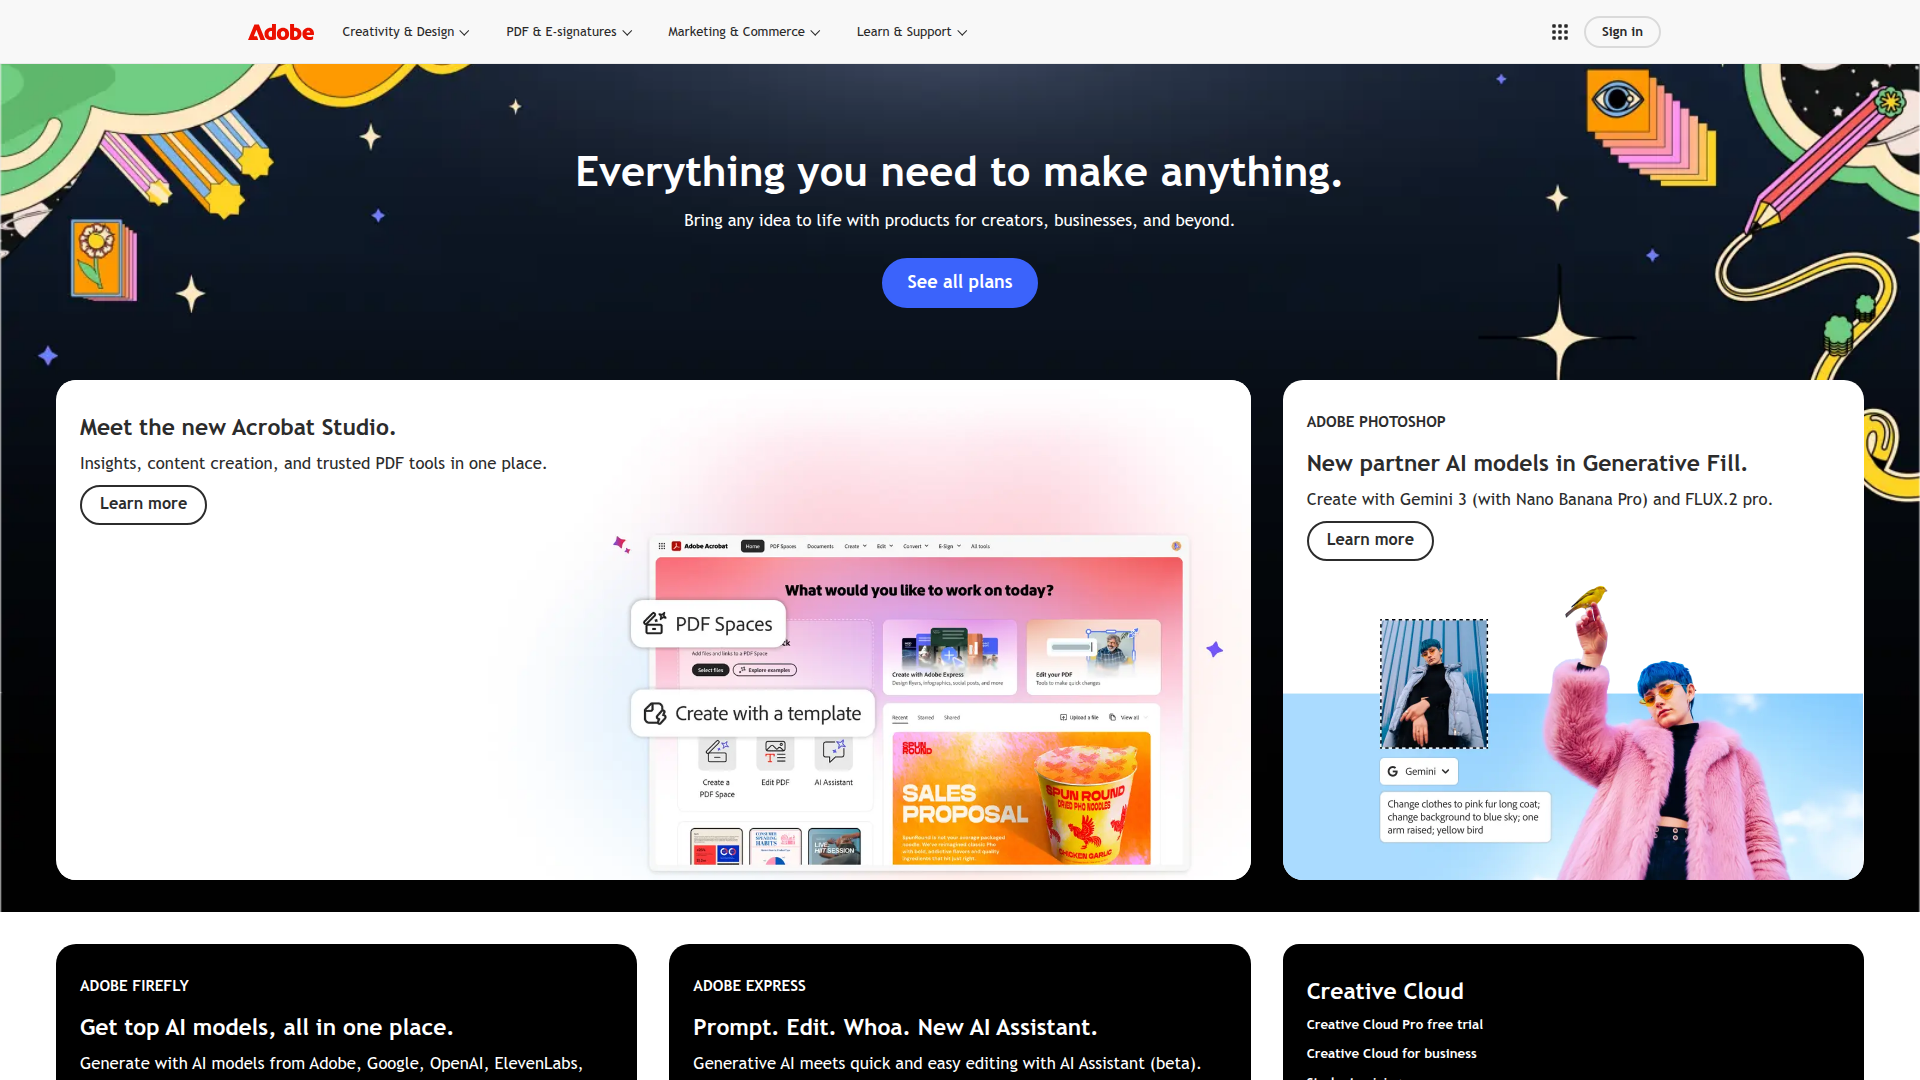Click Learn more under Acrobat Studio
The width and height of the screenshot is (1920, 1080).
coord(142,504)
